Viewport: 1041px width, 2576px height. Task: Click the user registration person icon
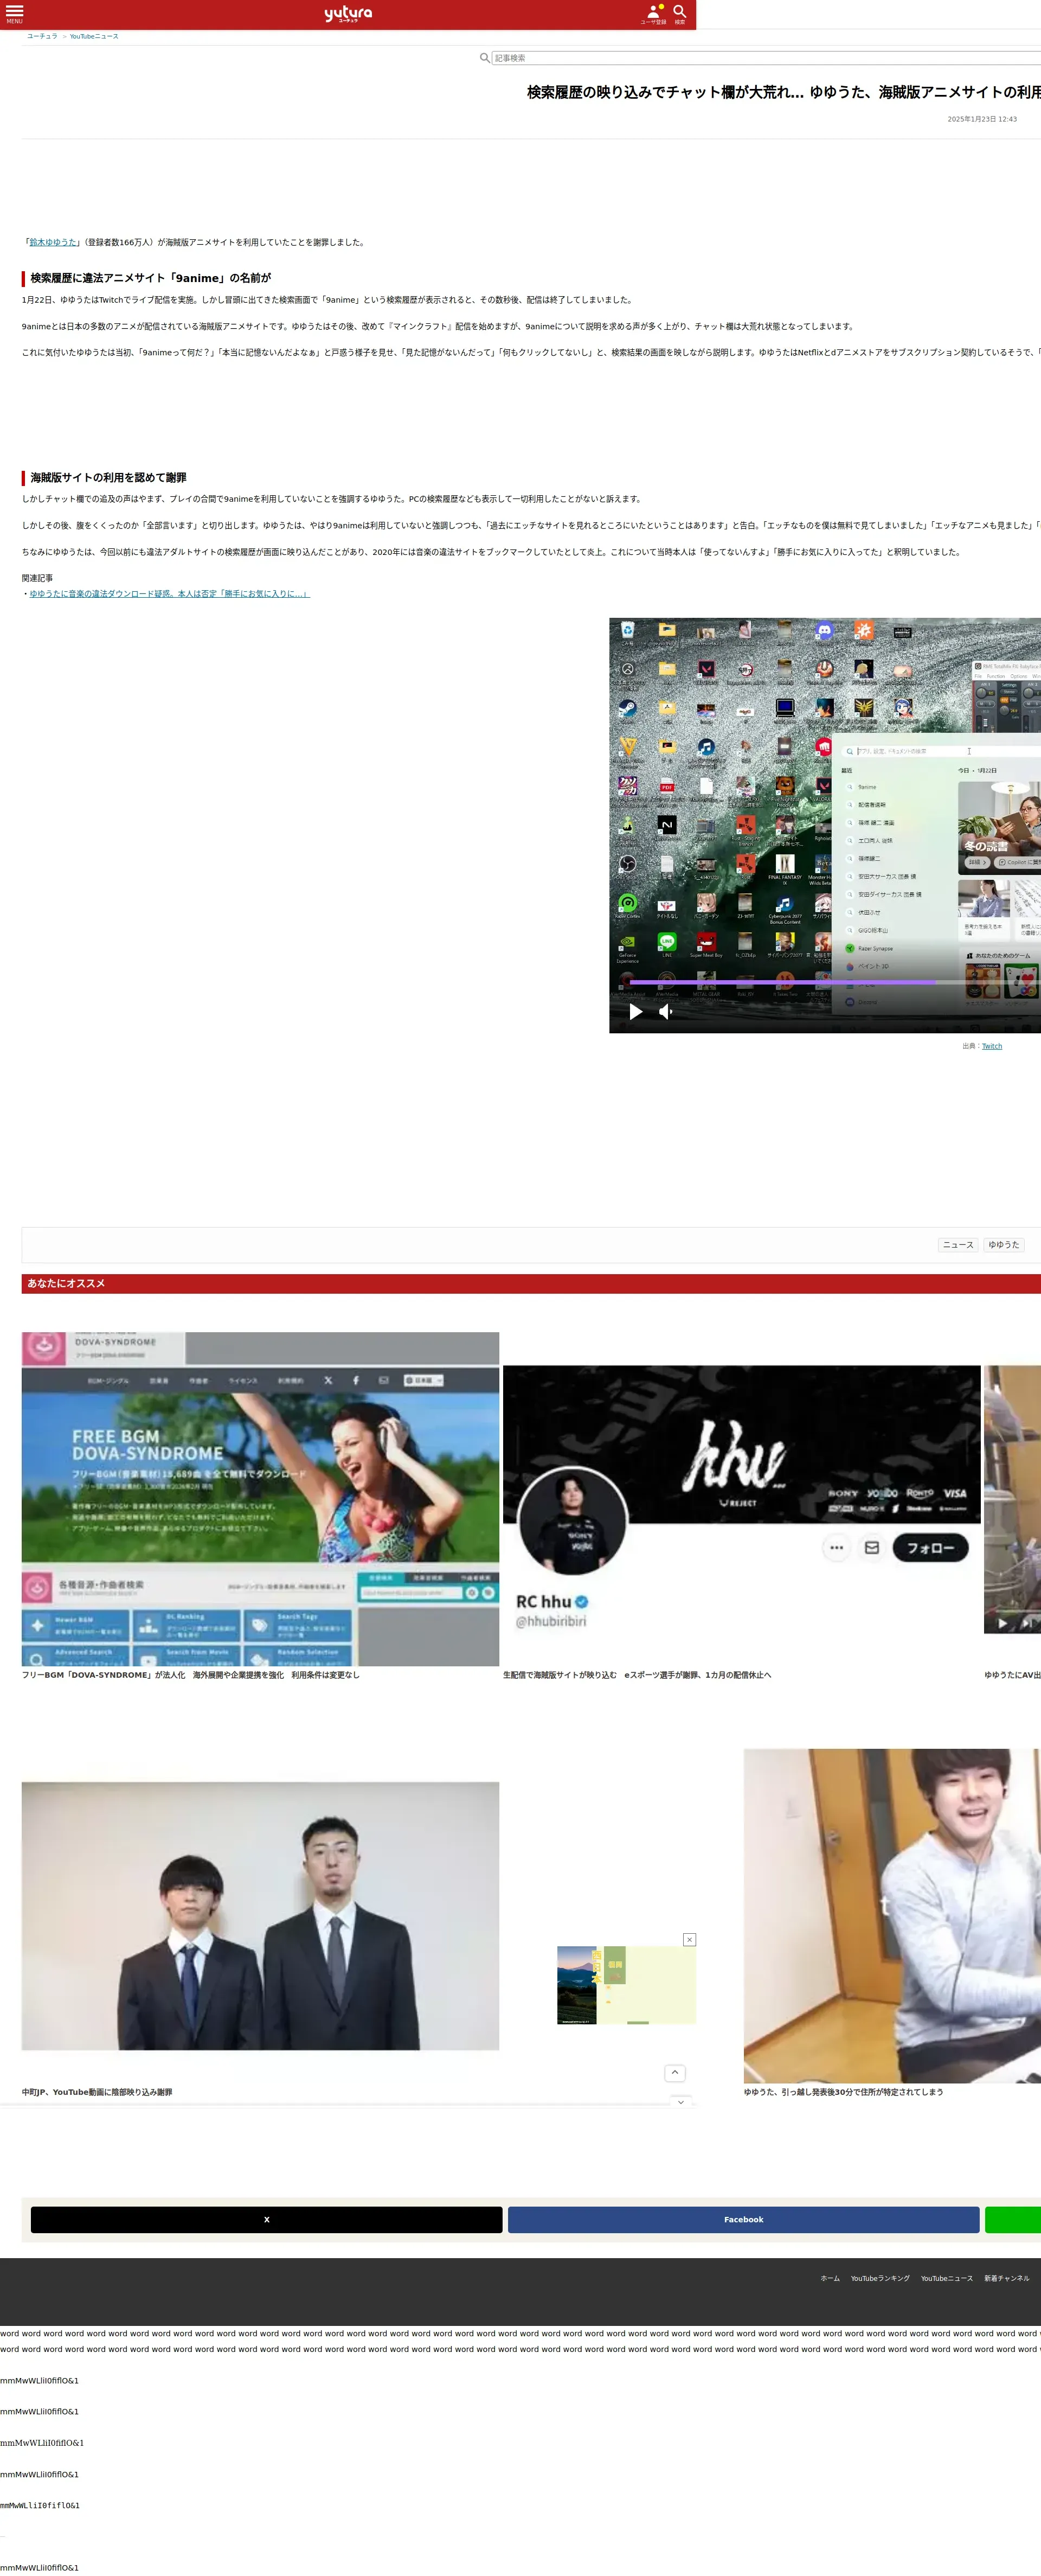pos(653,13)
